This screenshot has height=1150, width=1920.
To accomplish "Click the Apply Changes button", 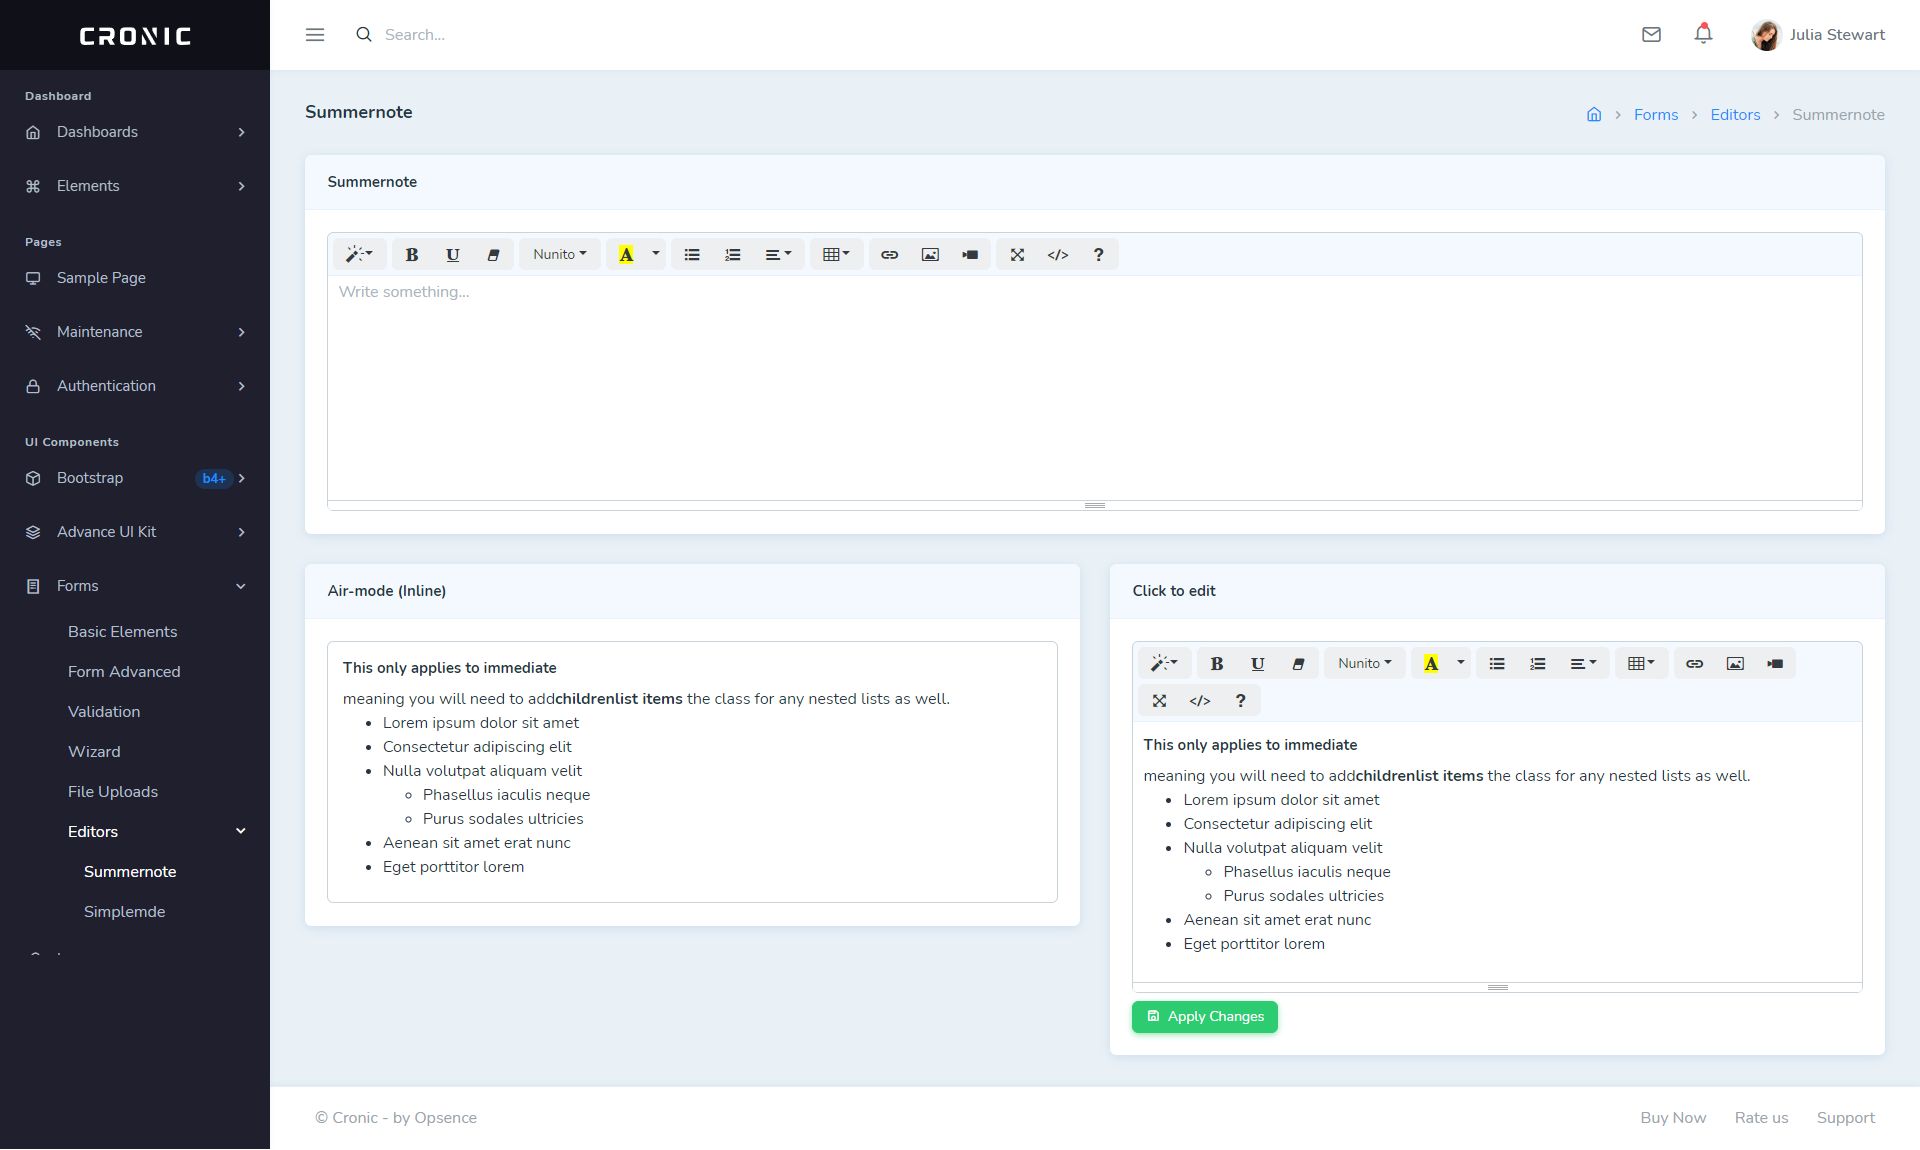I will 1204,1017.
